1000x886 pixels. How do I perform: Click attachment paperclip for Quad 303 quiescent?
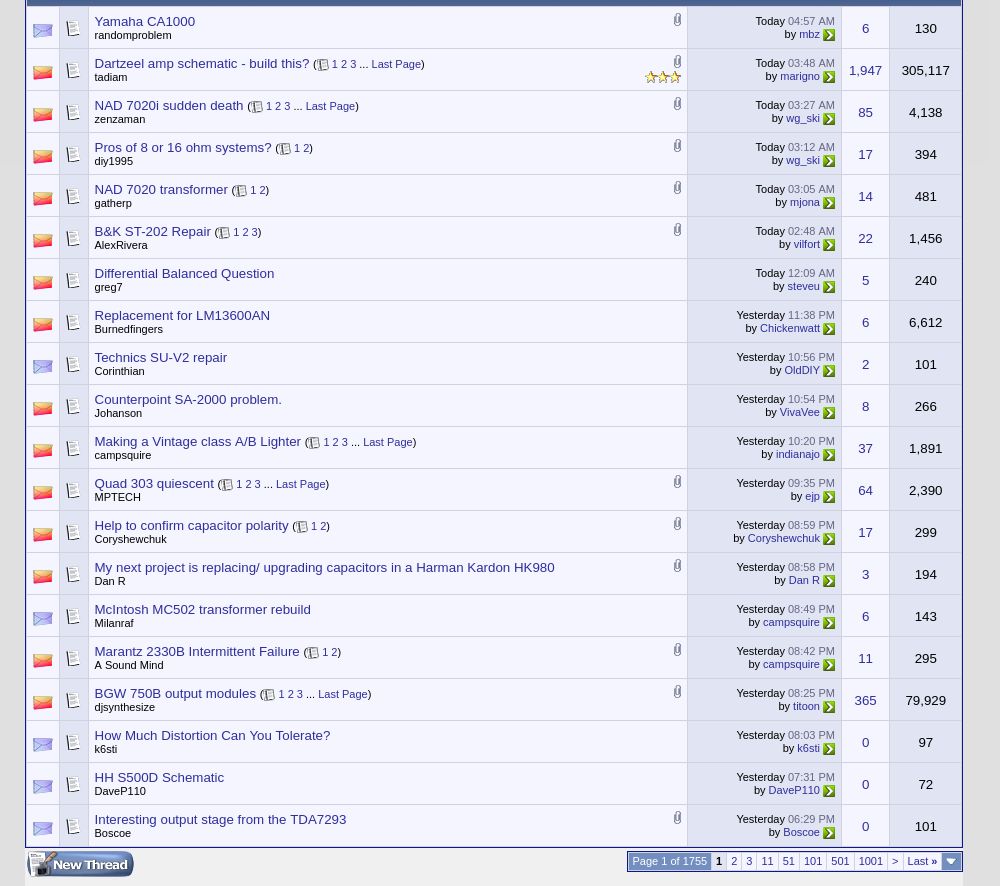[x=677, y=482]
